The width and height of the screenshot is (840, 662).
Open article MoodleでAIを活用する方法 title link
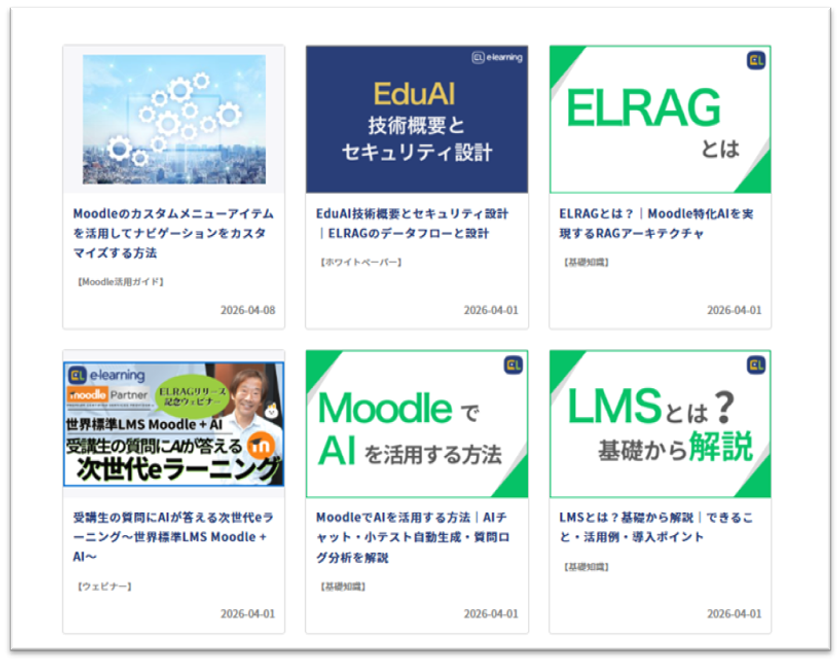click(x=412, y=537)
